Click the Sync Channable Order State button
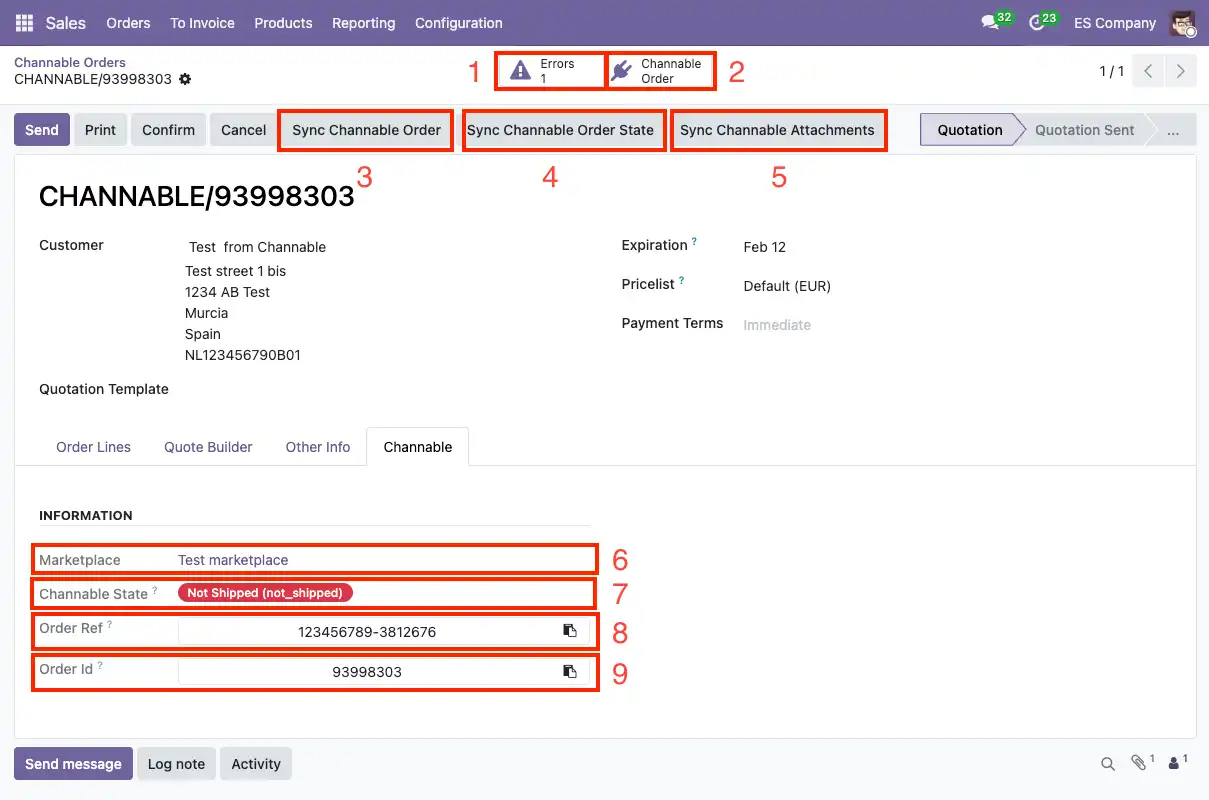1209x800 pixels. click(x=563, y=129)
